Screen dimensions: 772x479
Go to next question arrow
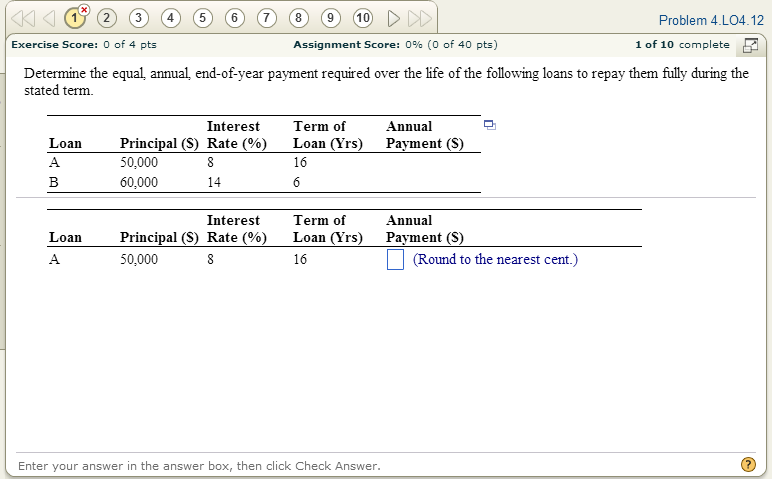click(393, 18)
